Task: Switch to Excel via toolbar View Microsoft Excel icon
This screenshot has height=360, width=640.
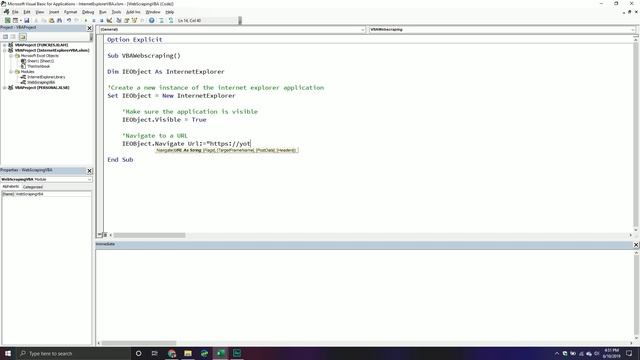Action: coord(7,20)
